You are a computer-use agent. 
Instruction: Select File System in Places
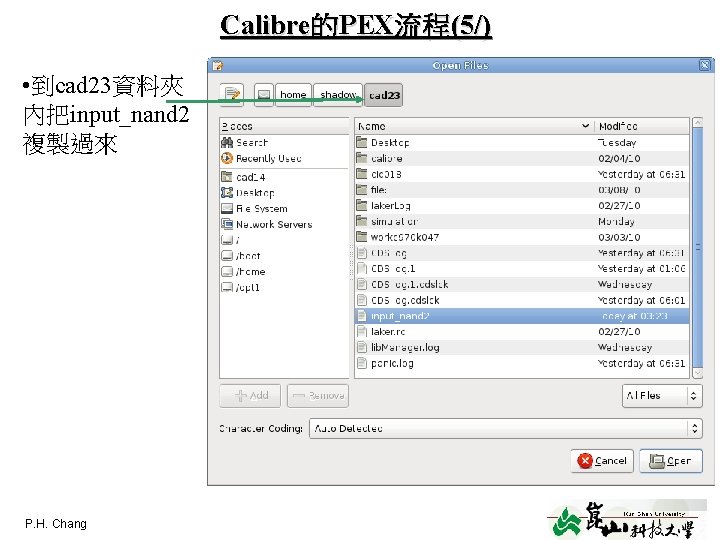284,209
